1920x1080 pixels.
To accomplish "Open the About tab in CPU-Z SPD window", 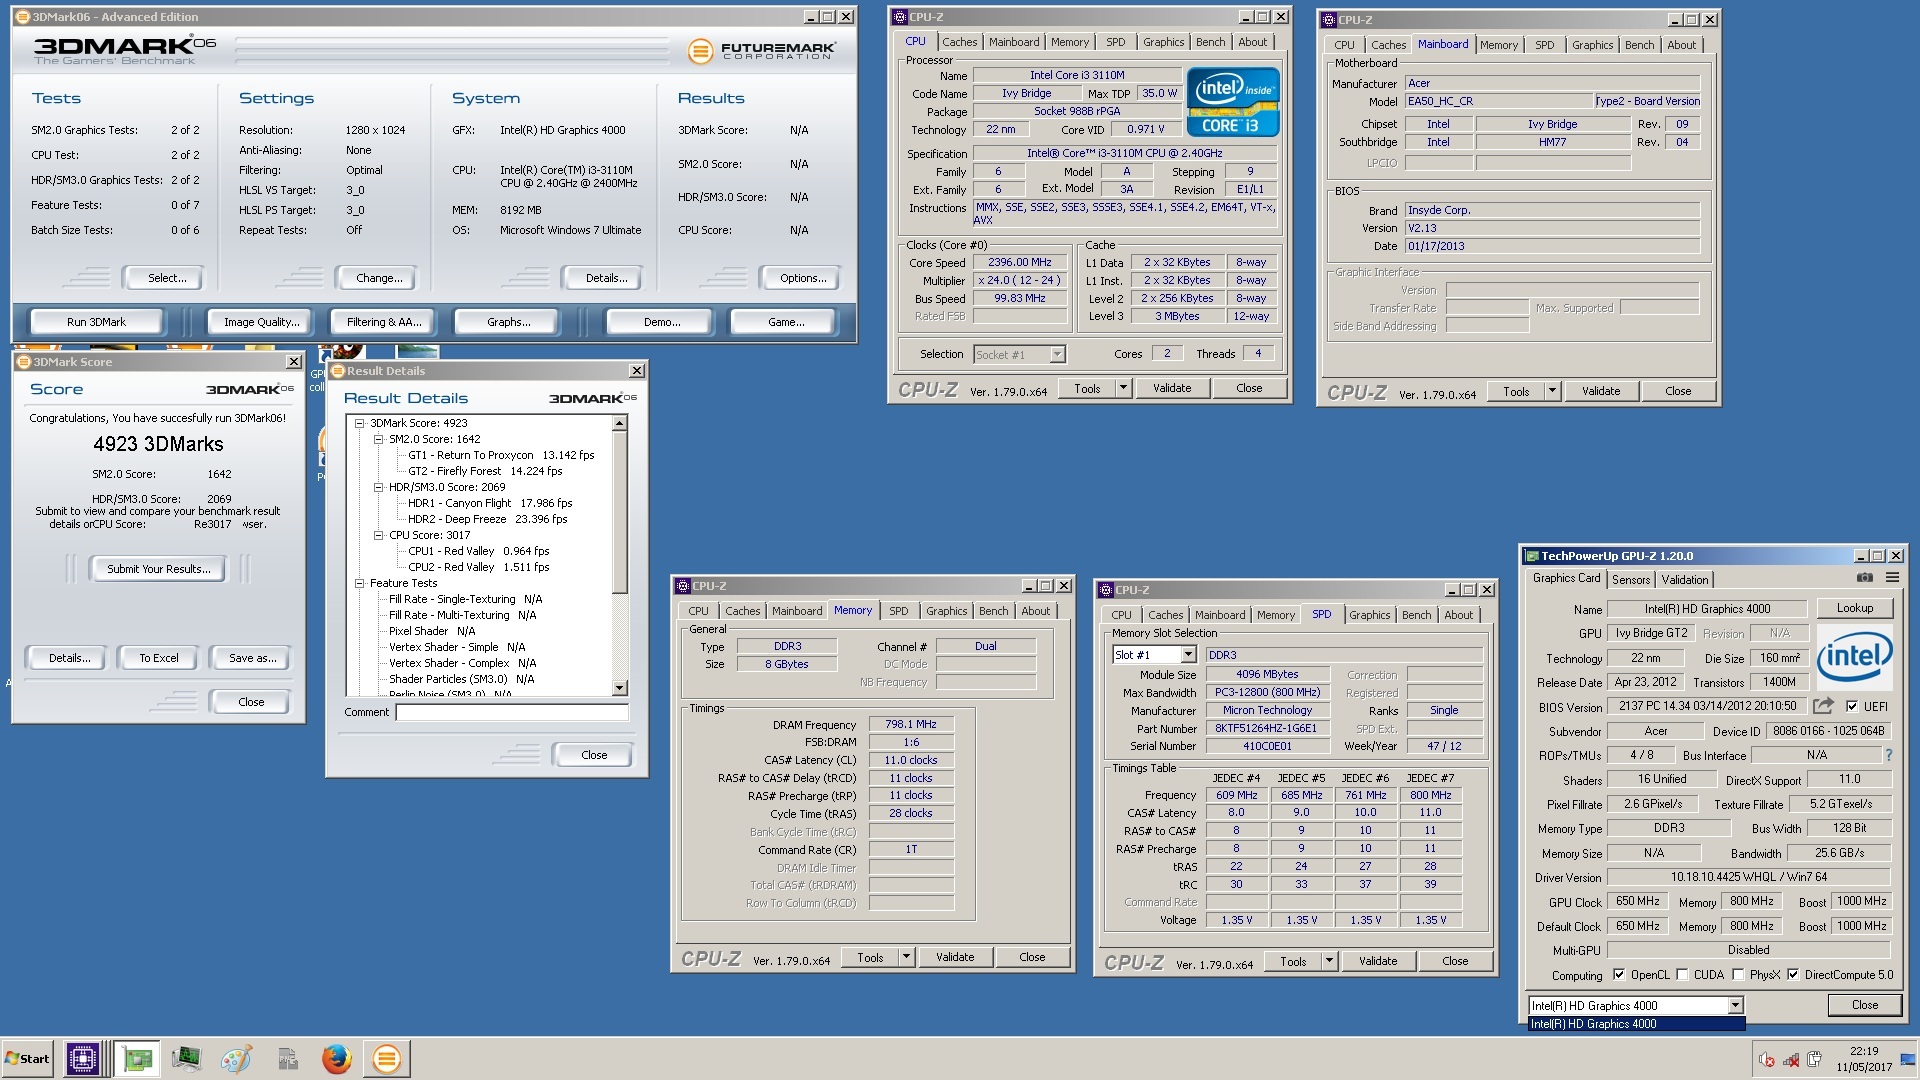I will (x=1458, y=615).
